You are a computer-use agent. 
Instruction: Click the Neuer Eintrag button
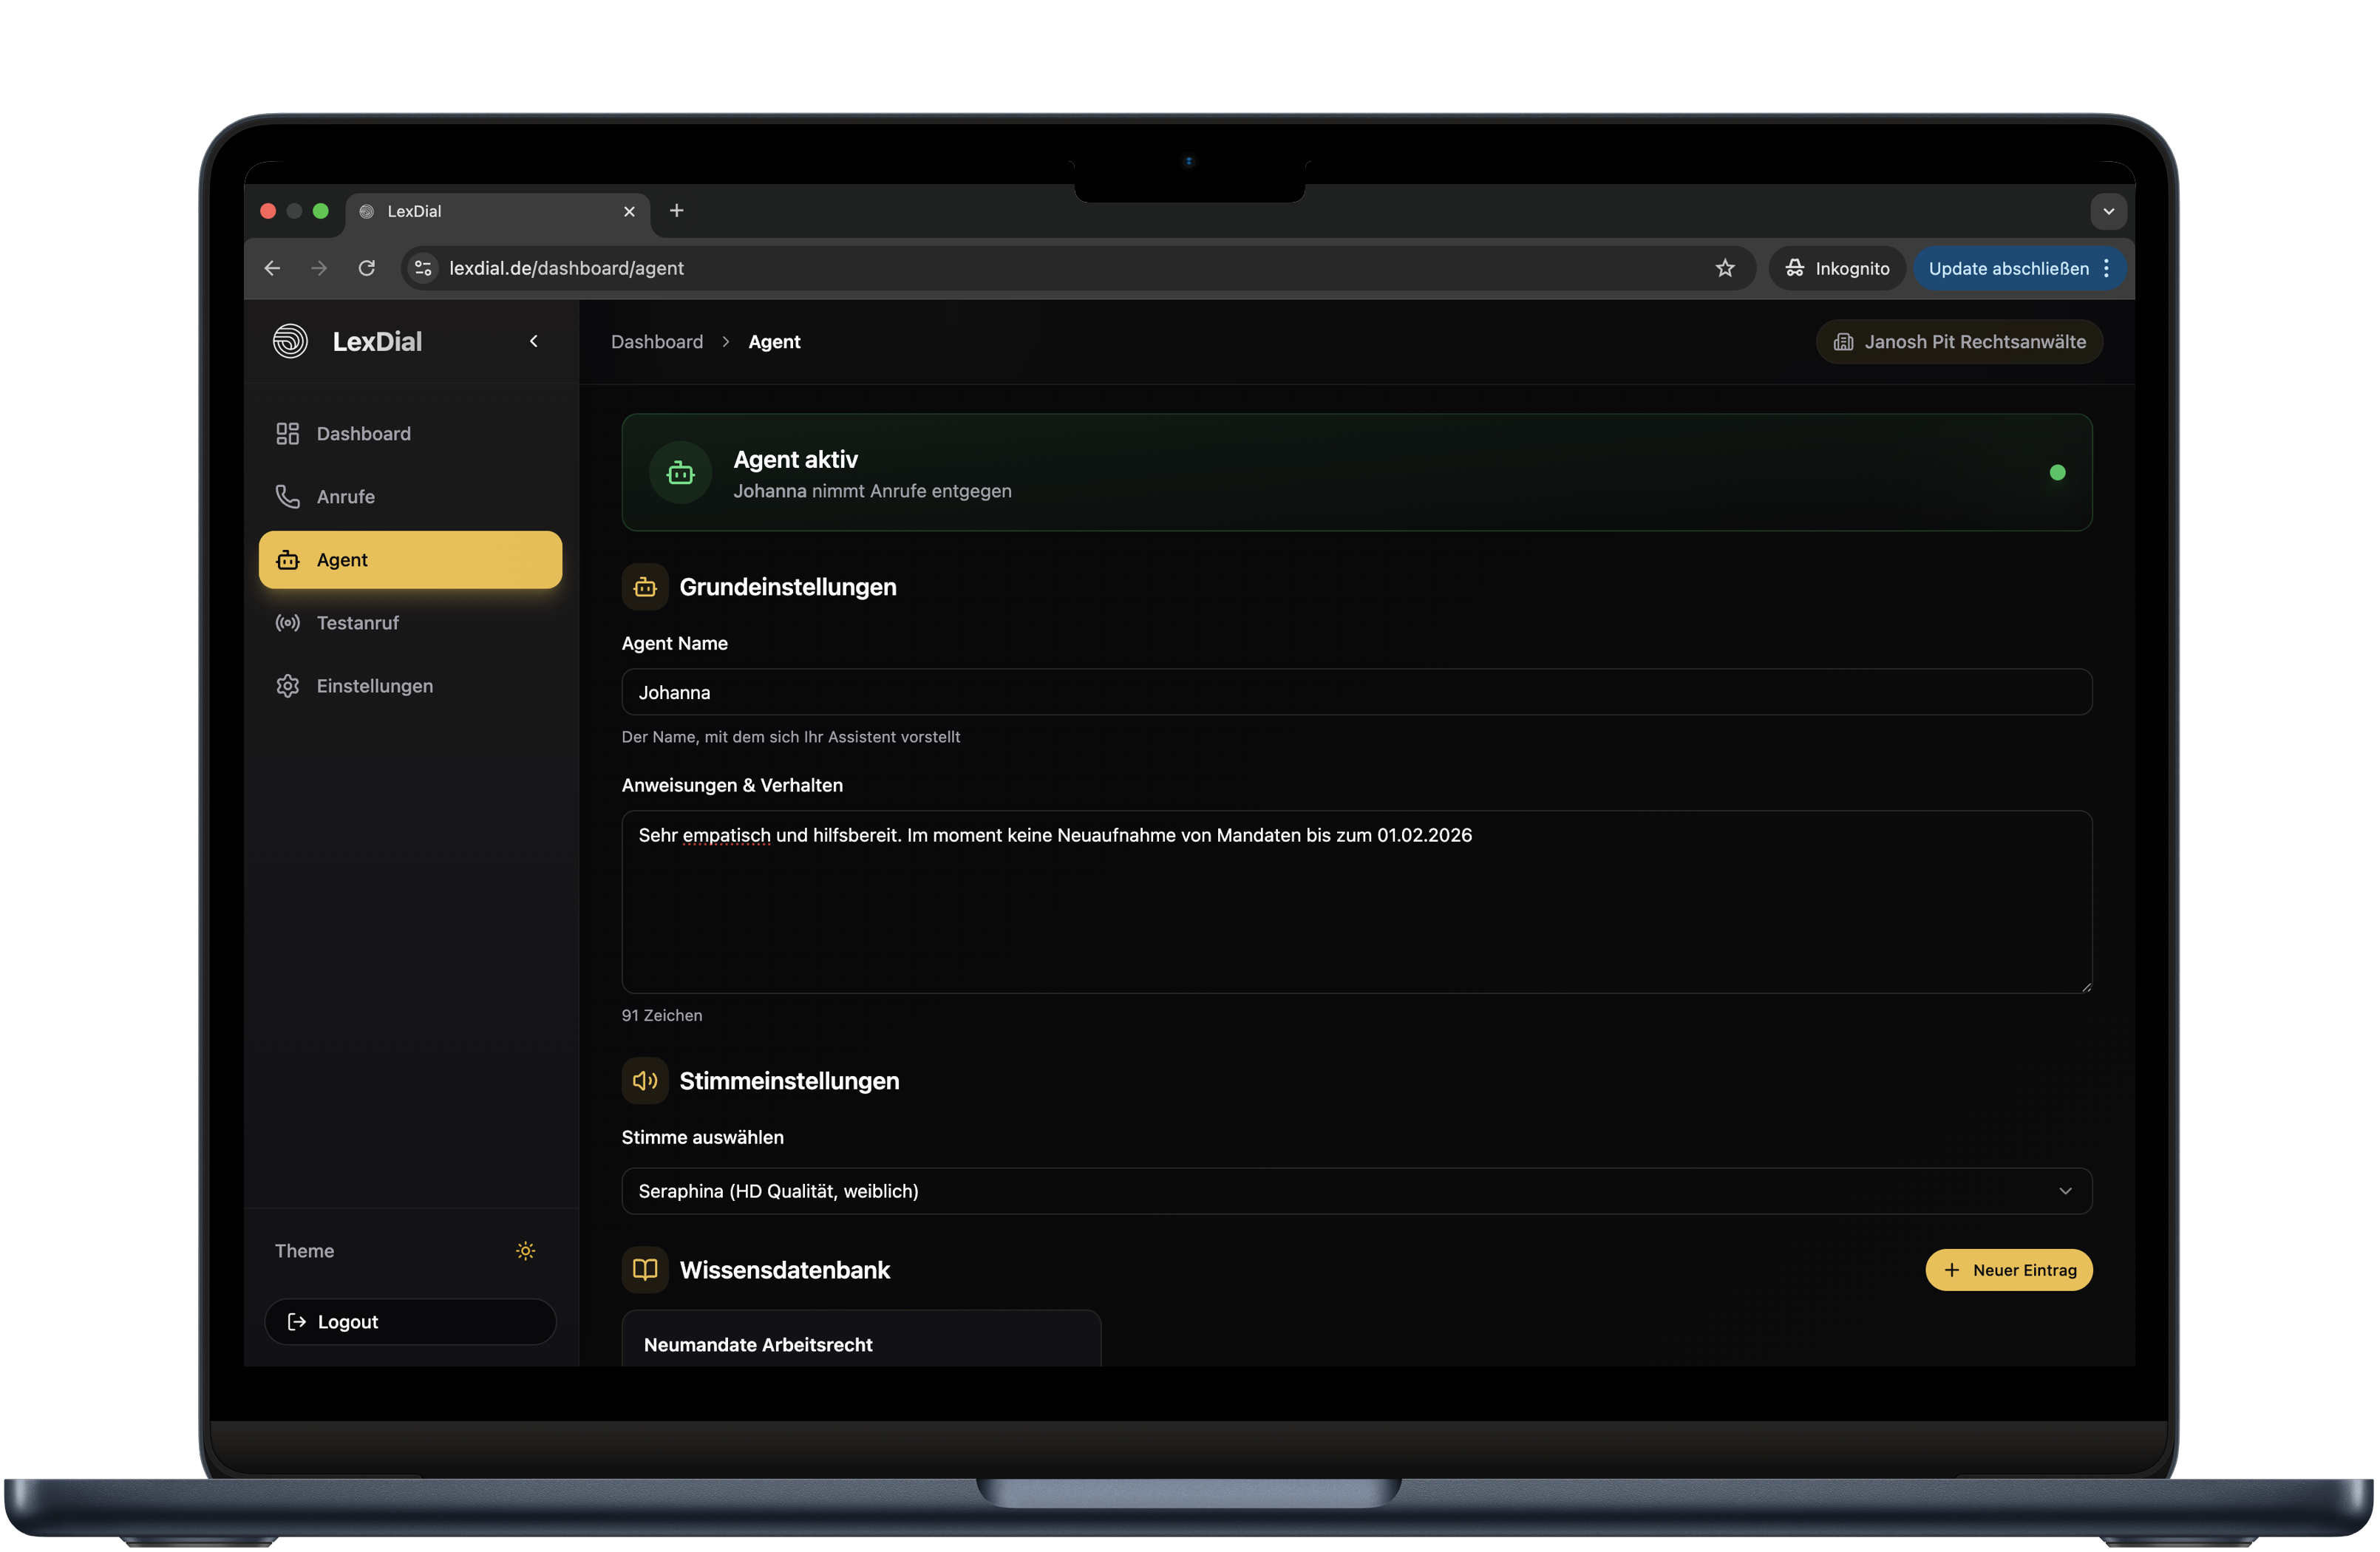tap(2008, 1269)
